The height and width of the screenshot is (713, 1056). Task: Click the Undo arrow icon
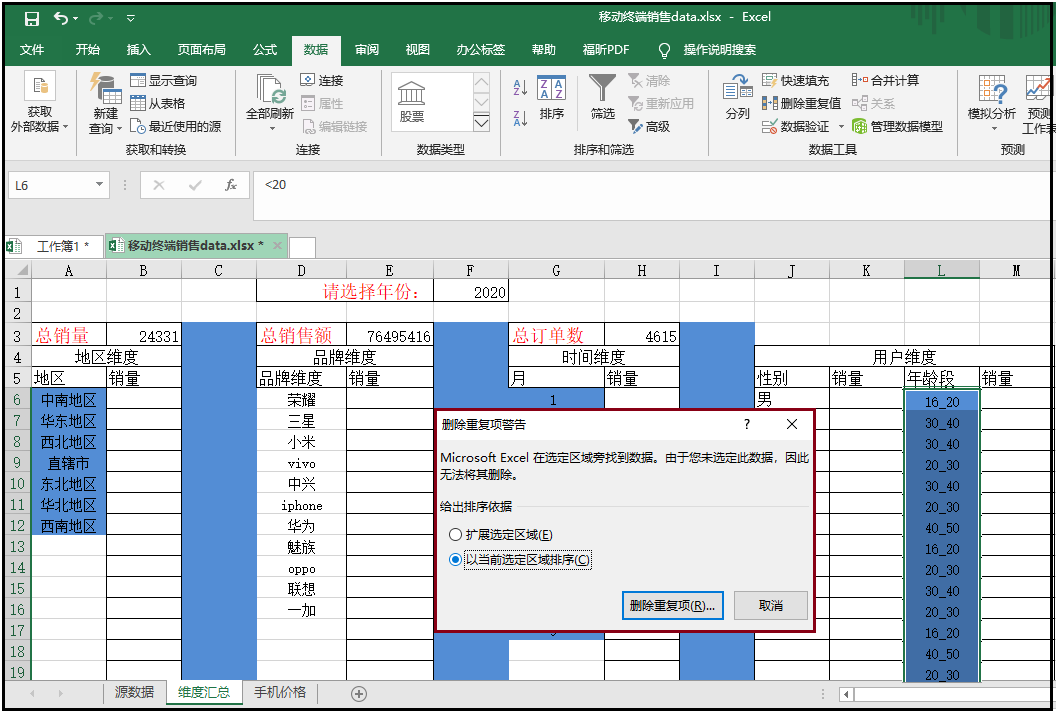click(61, 19)
